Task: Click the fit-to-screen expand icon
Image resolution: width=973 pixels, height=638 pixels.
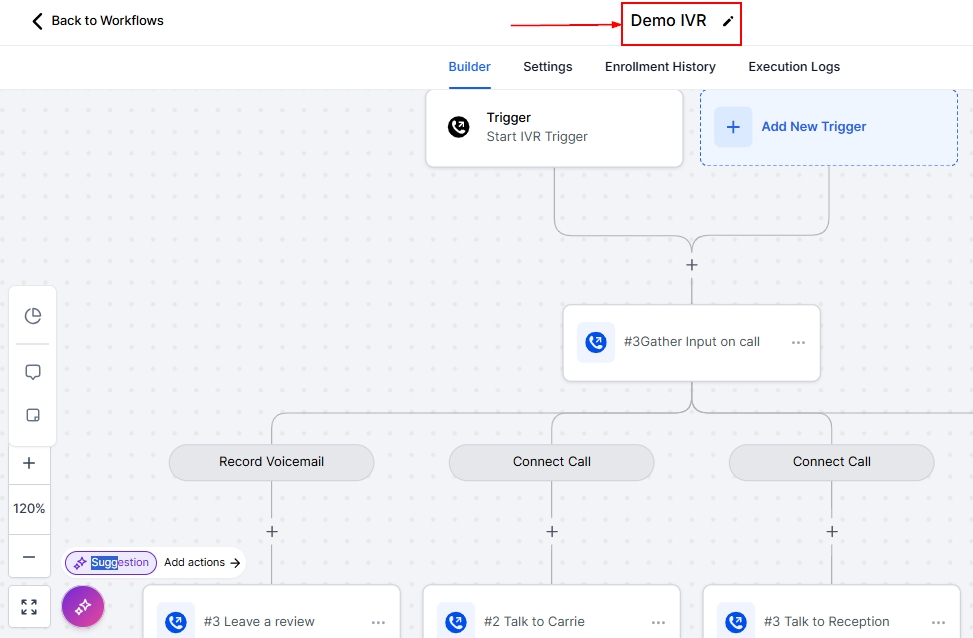Action: click(29, 607)
